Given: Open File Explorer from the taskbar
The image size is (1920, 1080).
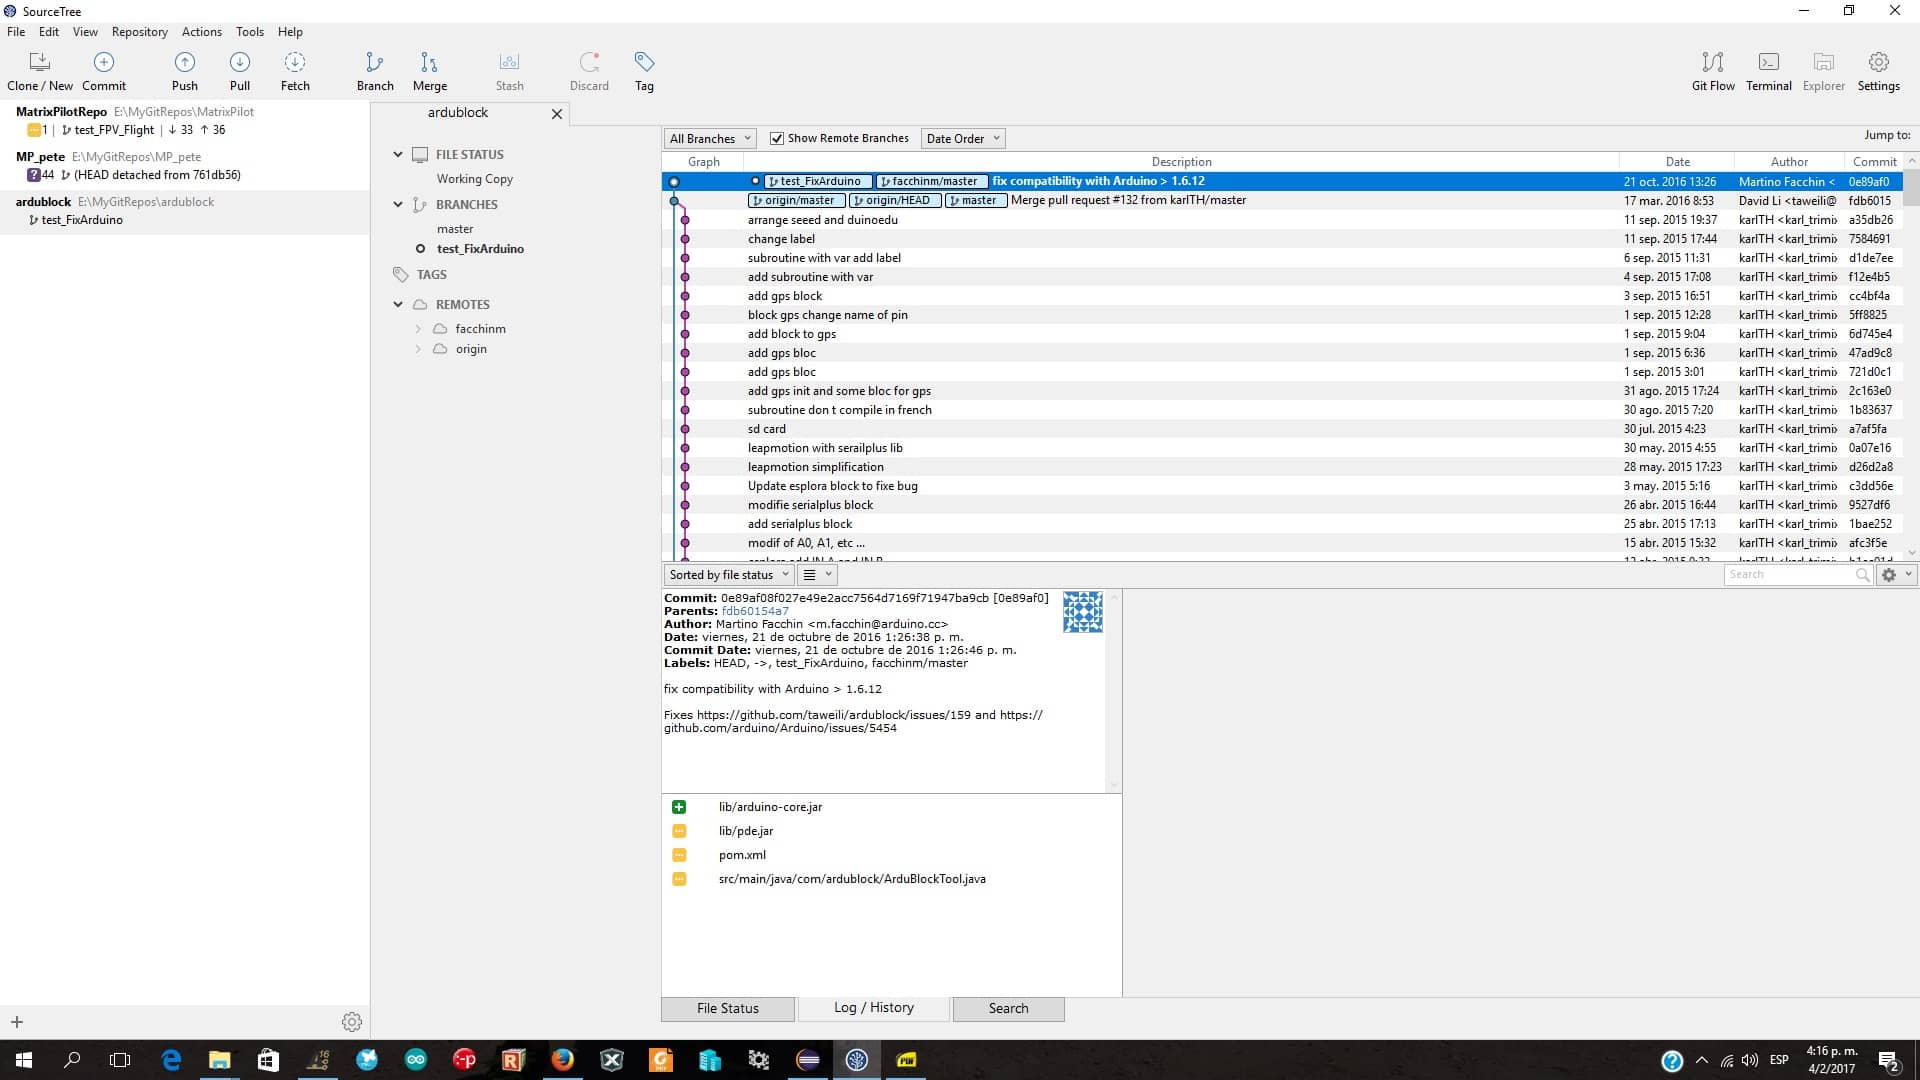Looking at the screenshot, I should click(219, 1060).
